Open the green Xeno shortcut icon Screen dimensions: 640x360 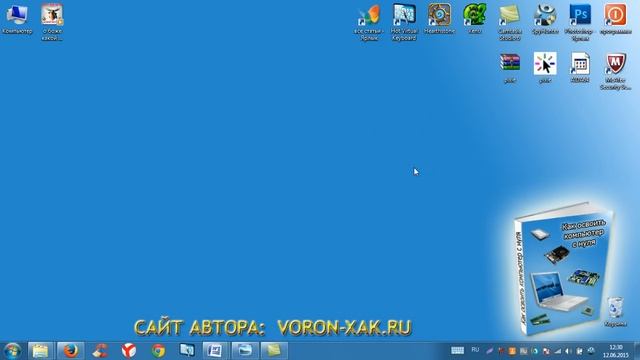coord(474,18)
